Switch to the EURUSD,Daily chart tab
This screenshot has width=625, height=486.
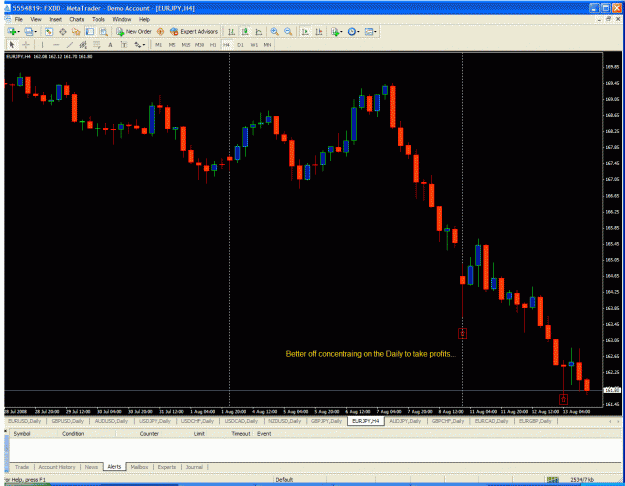(x=25, y=421)
